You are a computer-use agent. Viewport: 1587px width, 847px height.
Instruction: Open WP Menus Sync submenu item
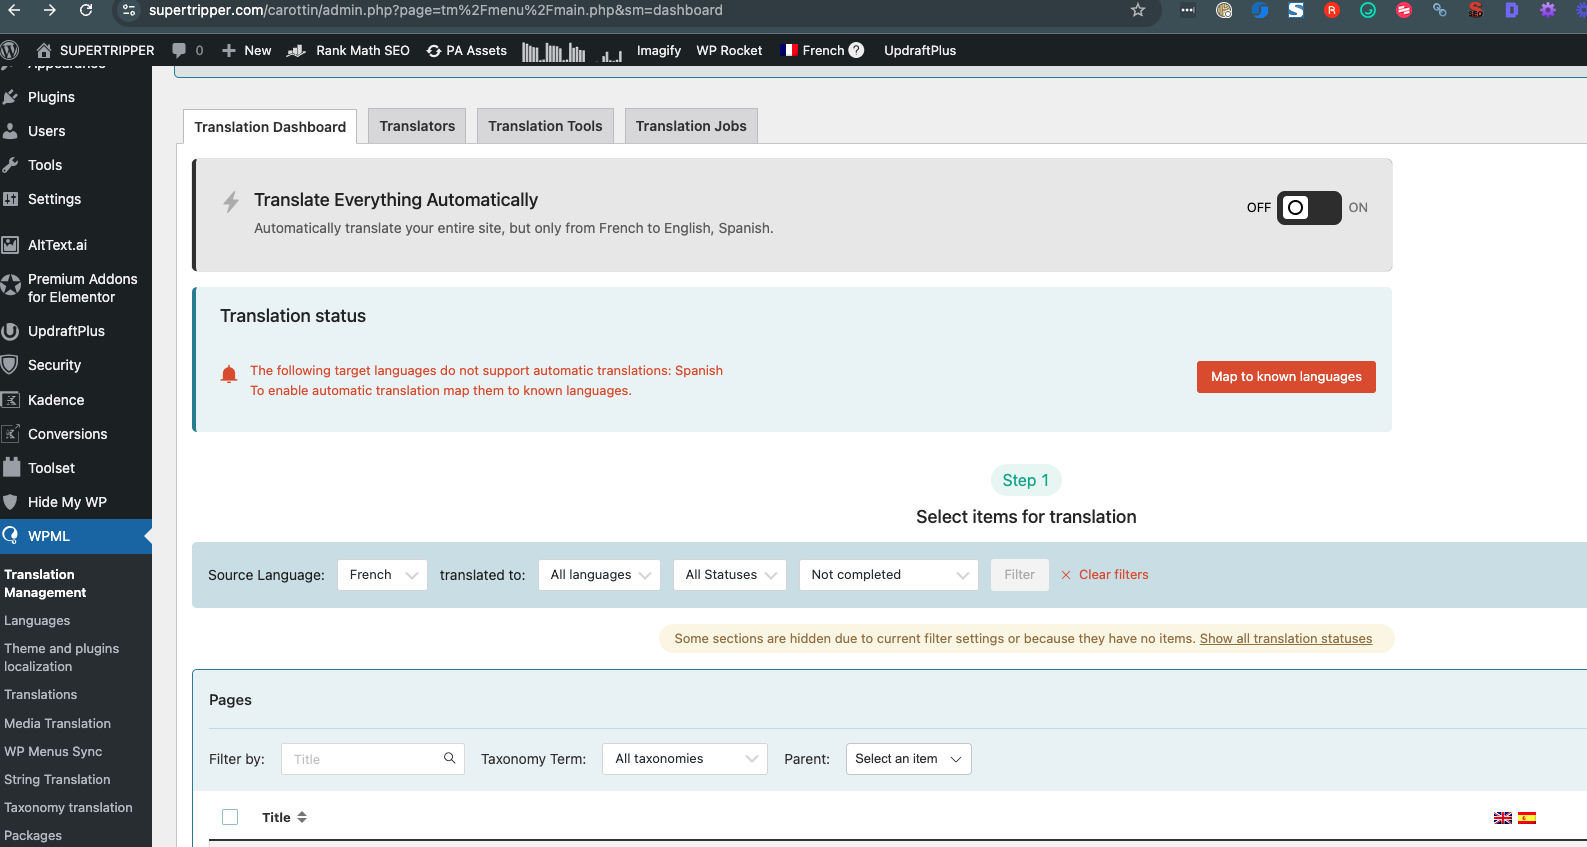(x=53, y=752)
